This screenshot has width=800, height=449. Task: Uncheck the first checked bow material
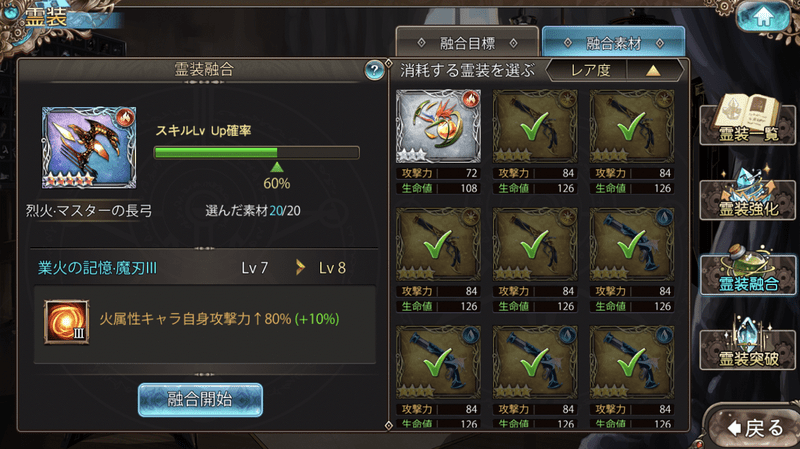tap(535, 127)
